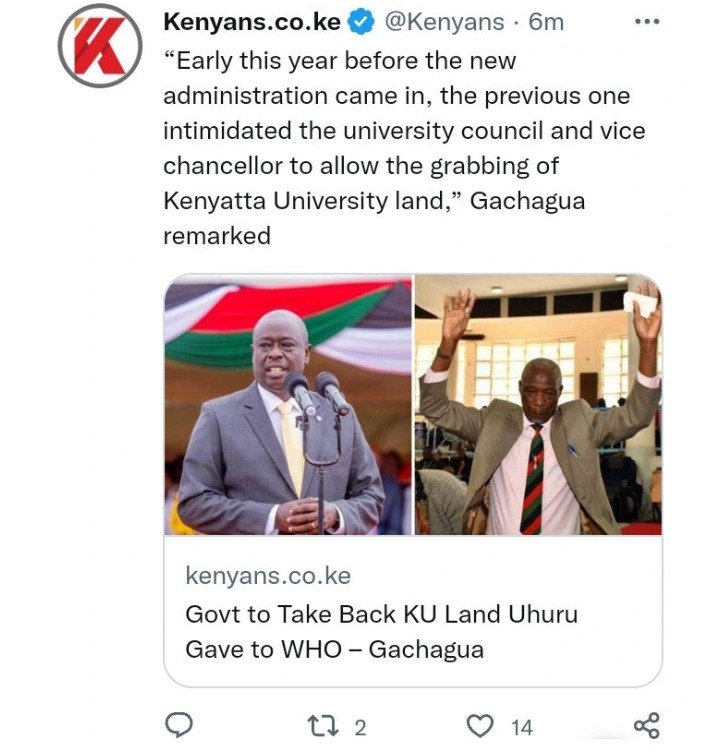
Task: Click the blue verified badge
Action: tap(361, 23)
